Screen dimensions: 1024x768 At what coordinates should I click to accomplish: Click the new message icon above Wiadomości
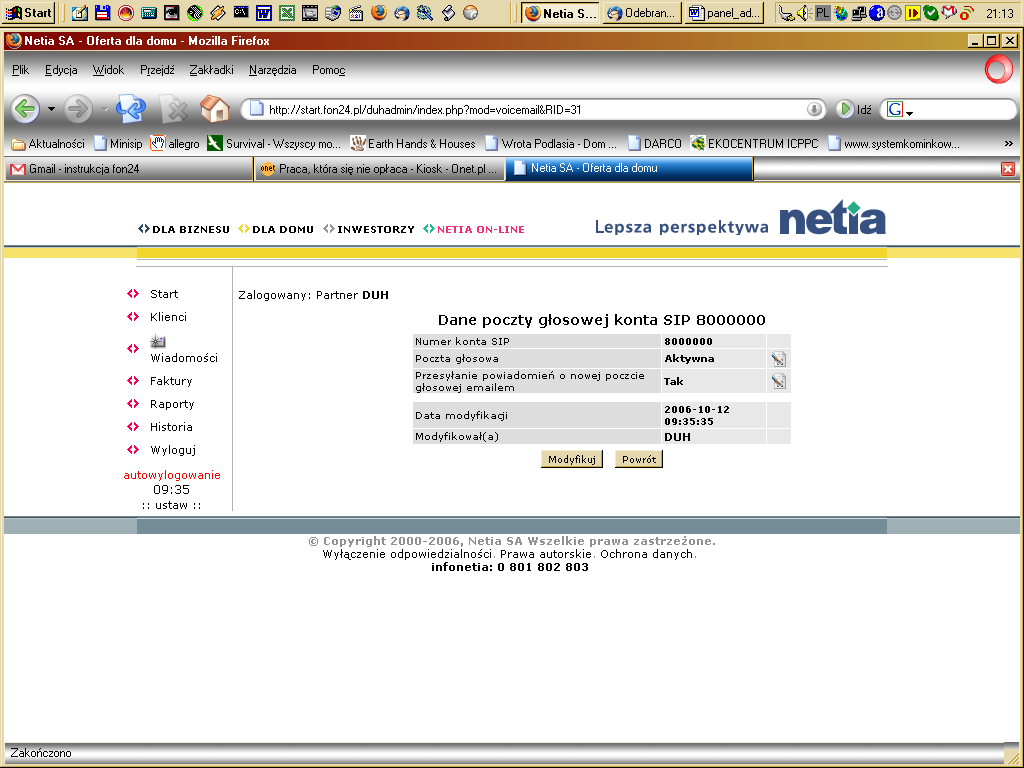(x=157, y=341)
